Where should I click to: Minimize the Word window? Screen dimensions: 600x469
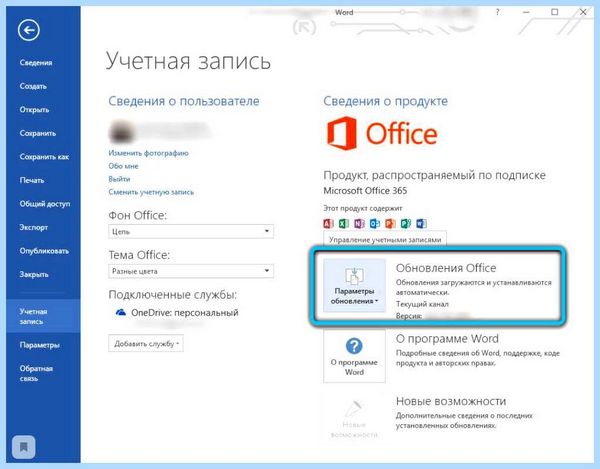[526, 12]
